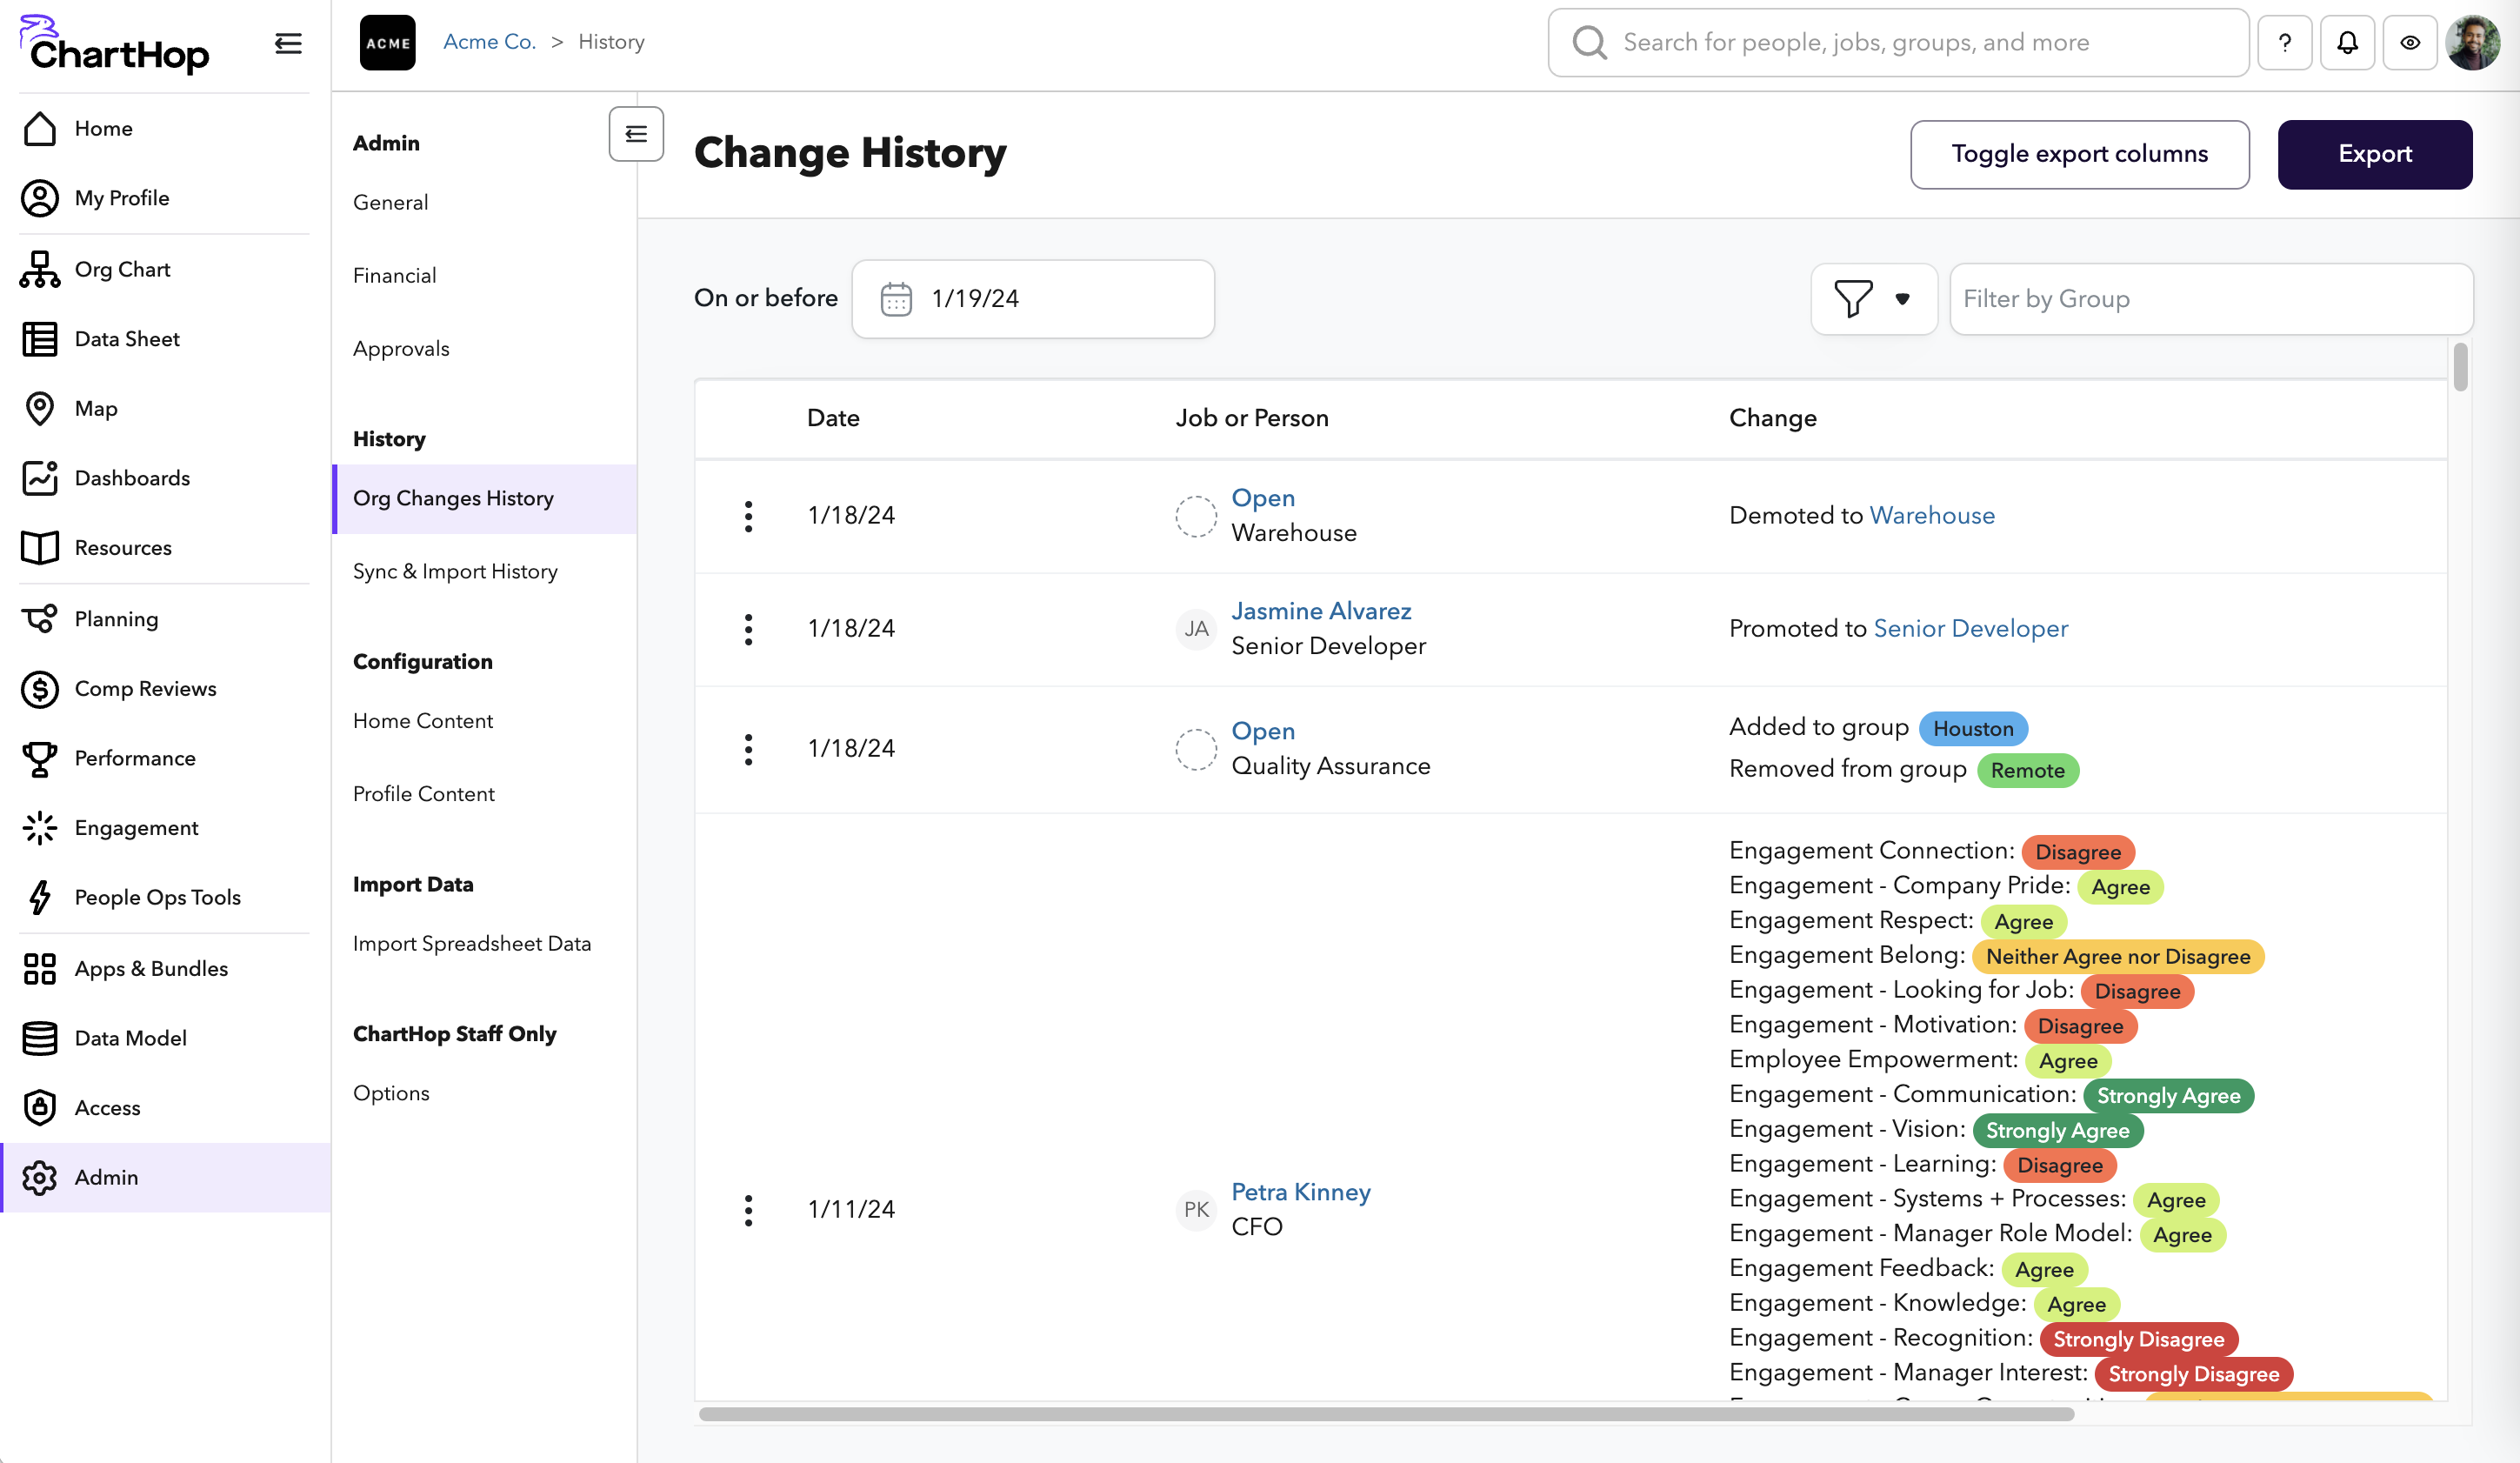Click the horizontal table scrollbar
Viewport: 2520px width, 1463px height.
1385,1414
